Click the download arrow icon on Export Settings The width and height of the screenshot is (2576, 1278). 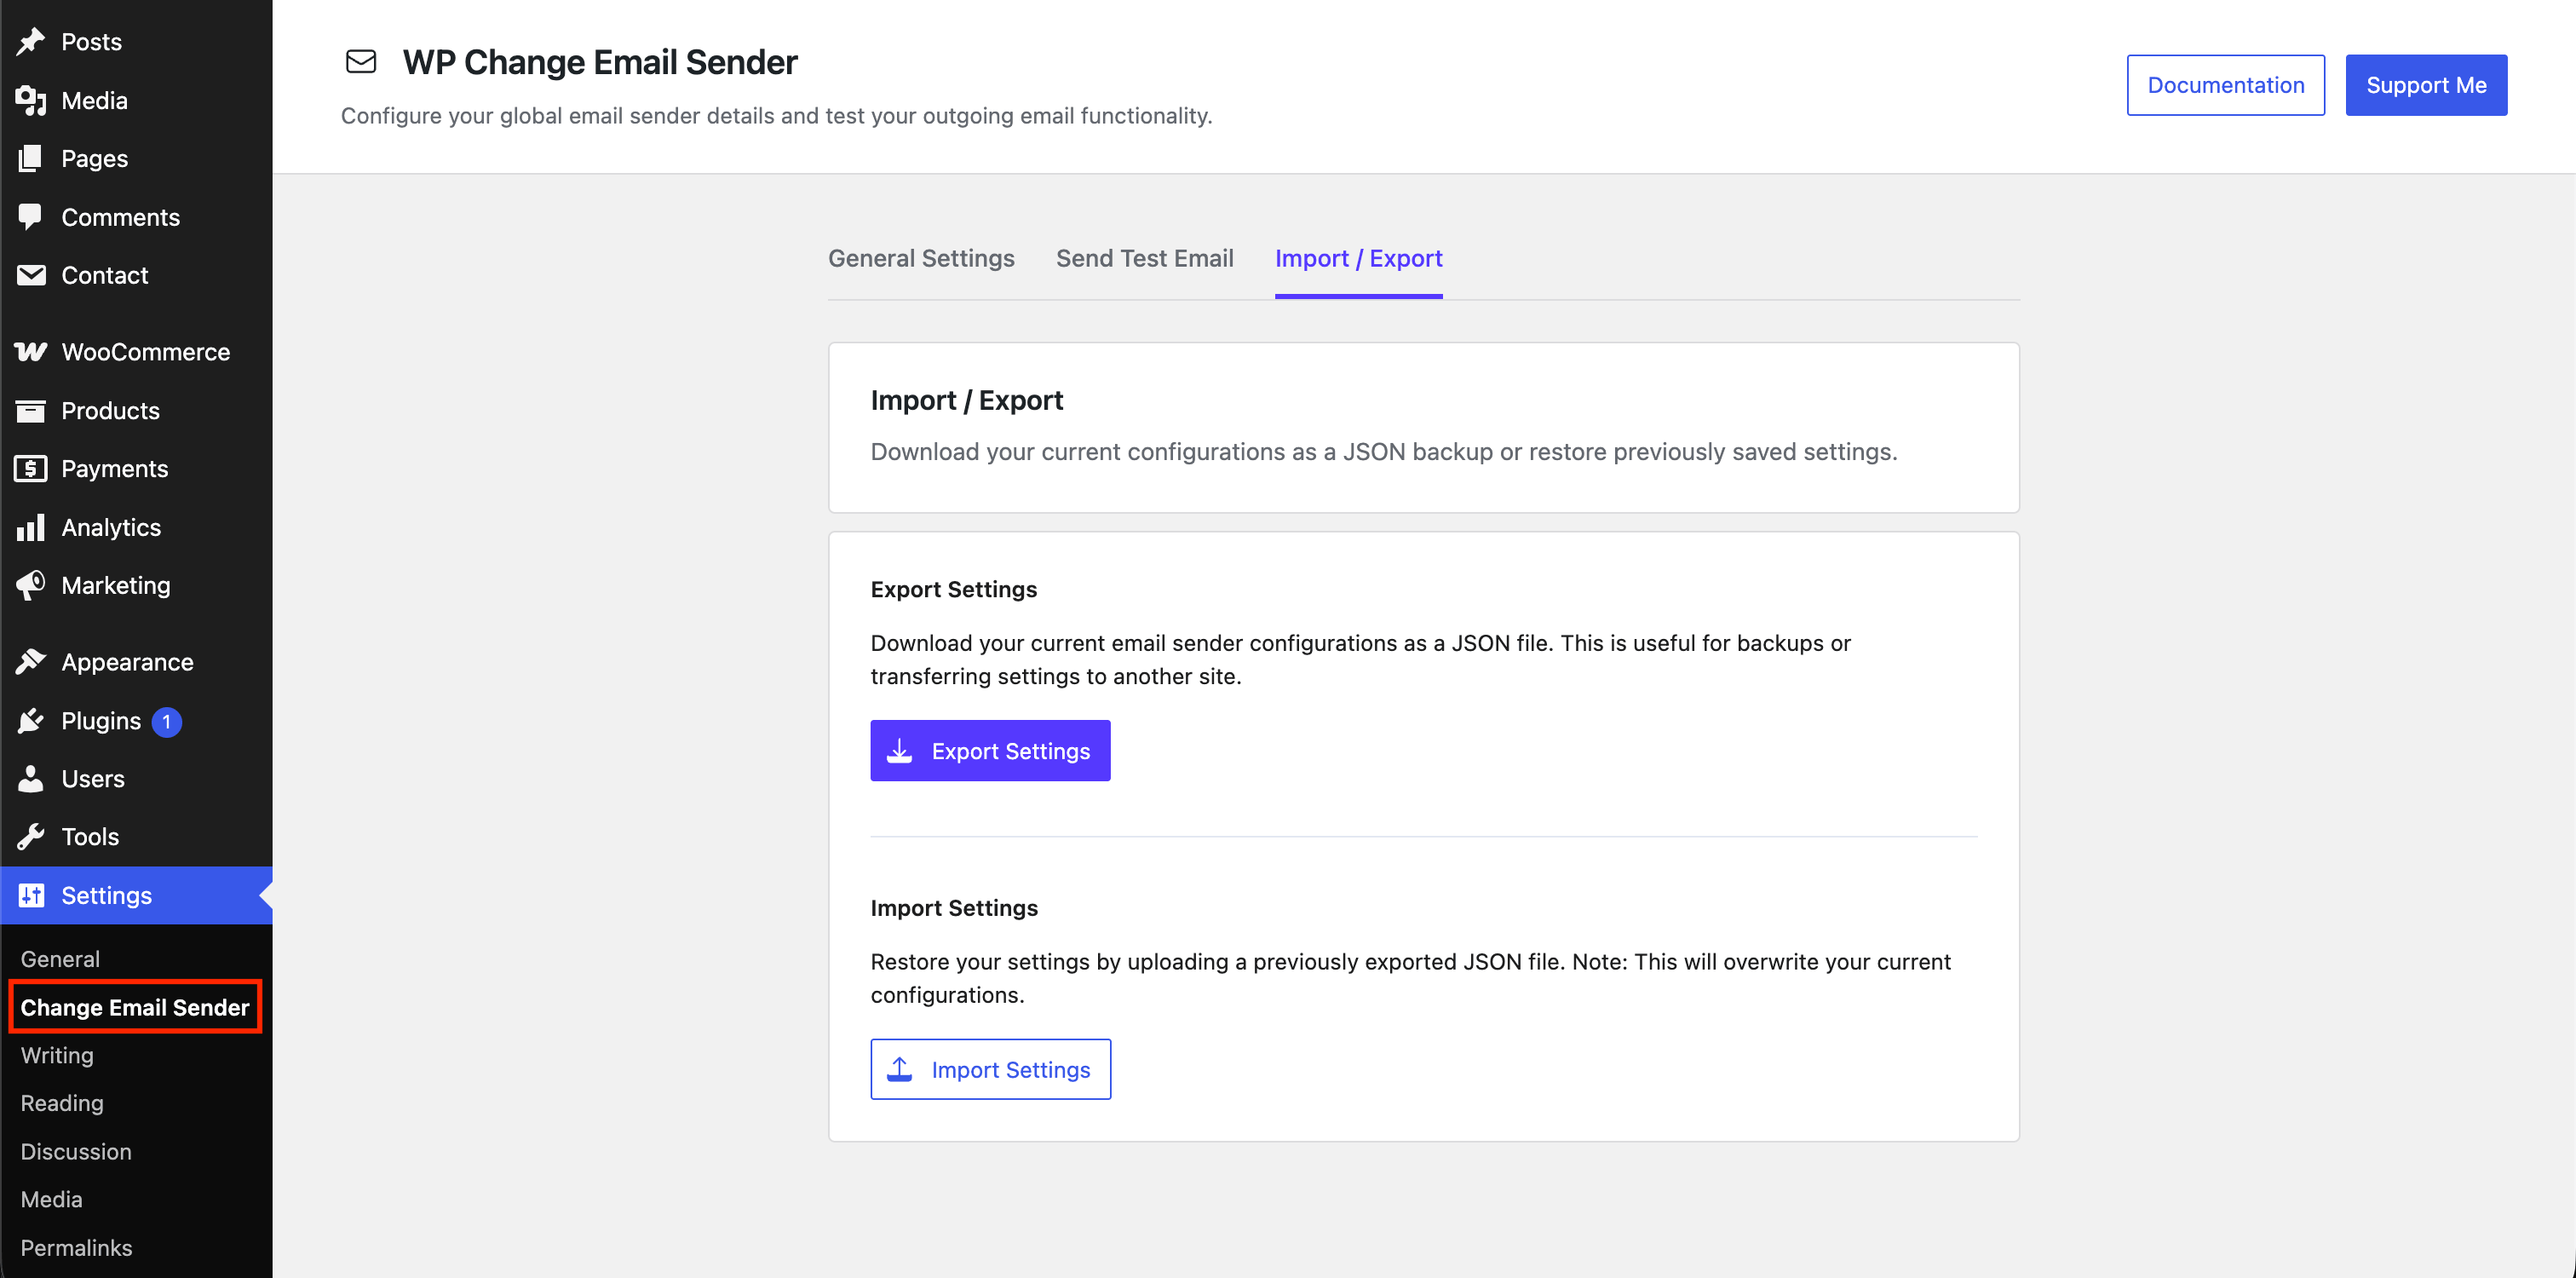tap(900, 750)
